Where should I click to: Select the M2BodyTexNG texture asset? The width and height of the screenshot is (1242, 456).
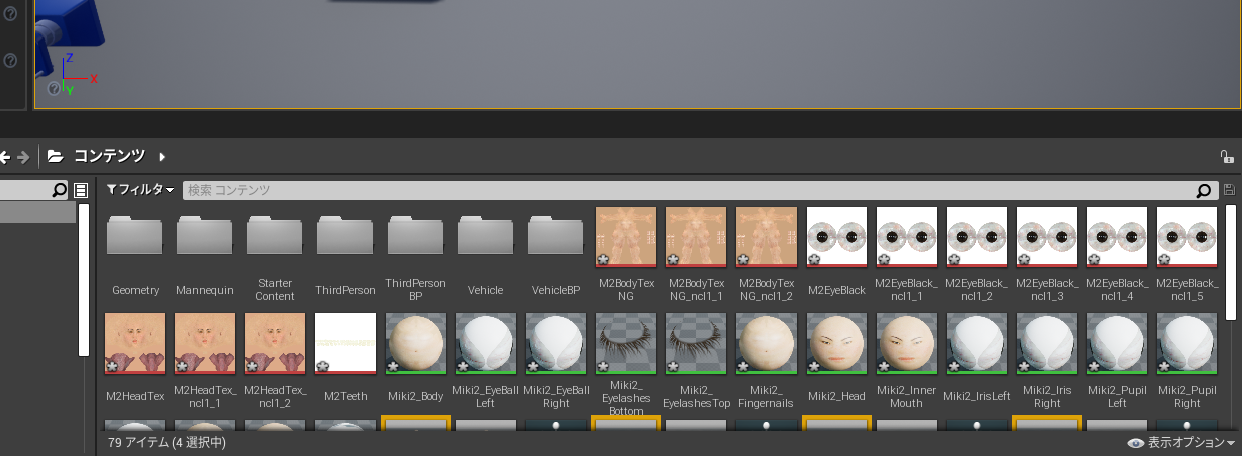[626, 237]
